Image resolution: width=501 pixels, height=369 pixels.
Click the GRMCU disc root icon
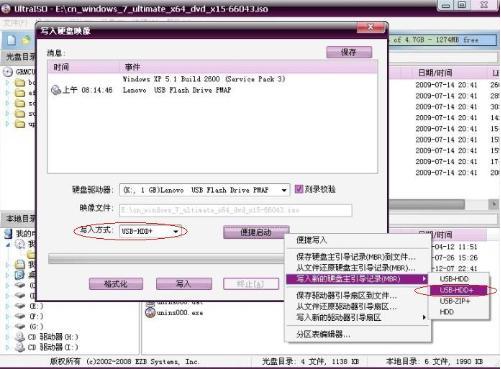(8, 72)
